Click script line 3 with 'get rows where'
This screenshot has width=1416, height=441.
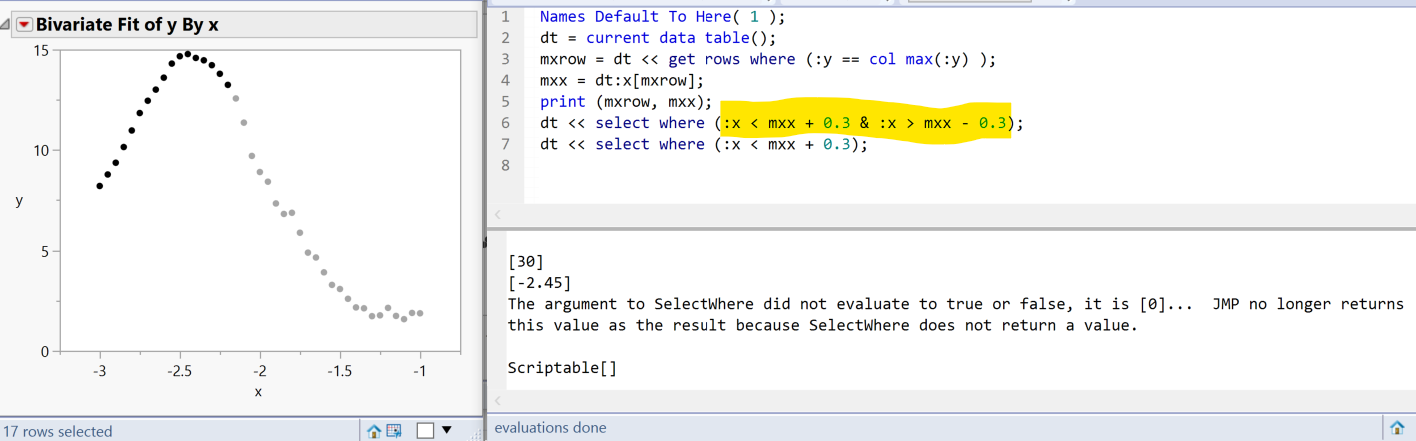coord(768,59)
